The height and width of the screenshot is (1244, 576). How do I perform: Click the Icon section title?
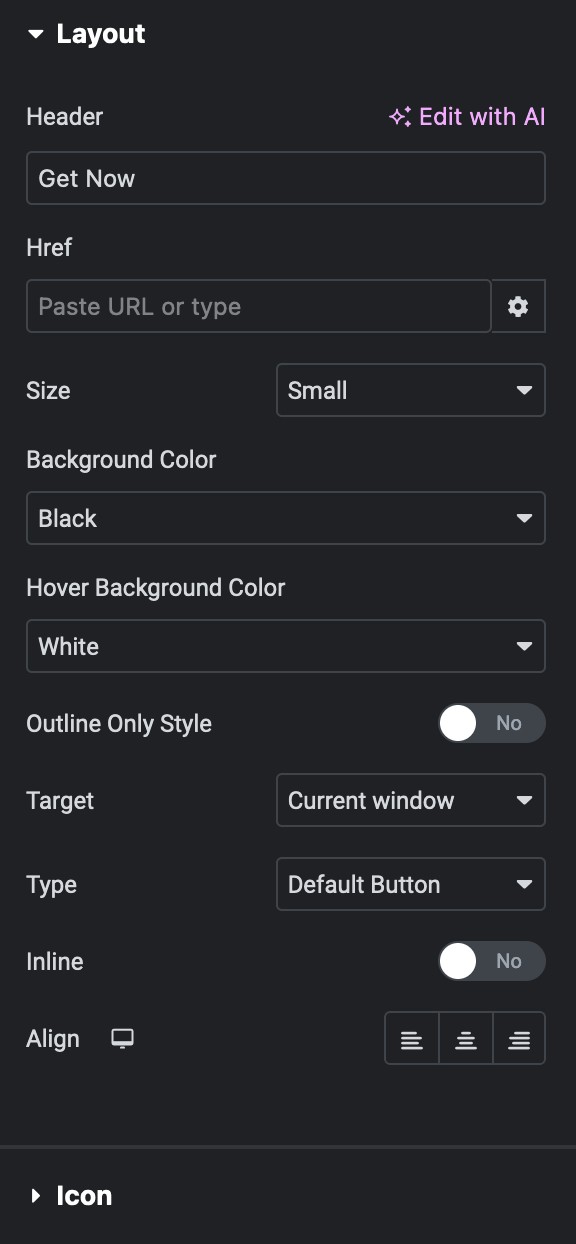[x=84, y=1196]
